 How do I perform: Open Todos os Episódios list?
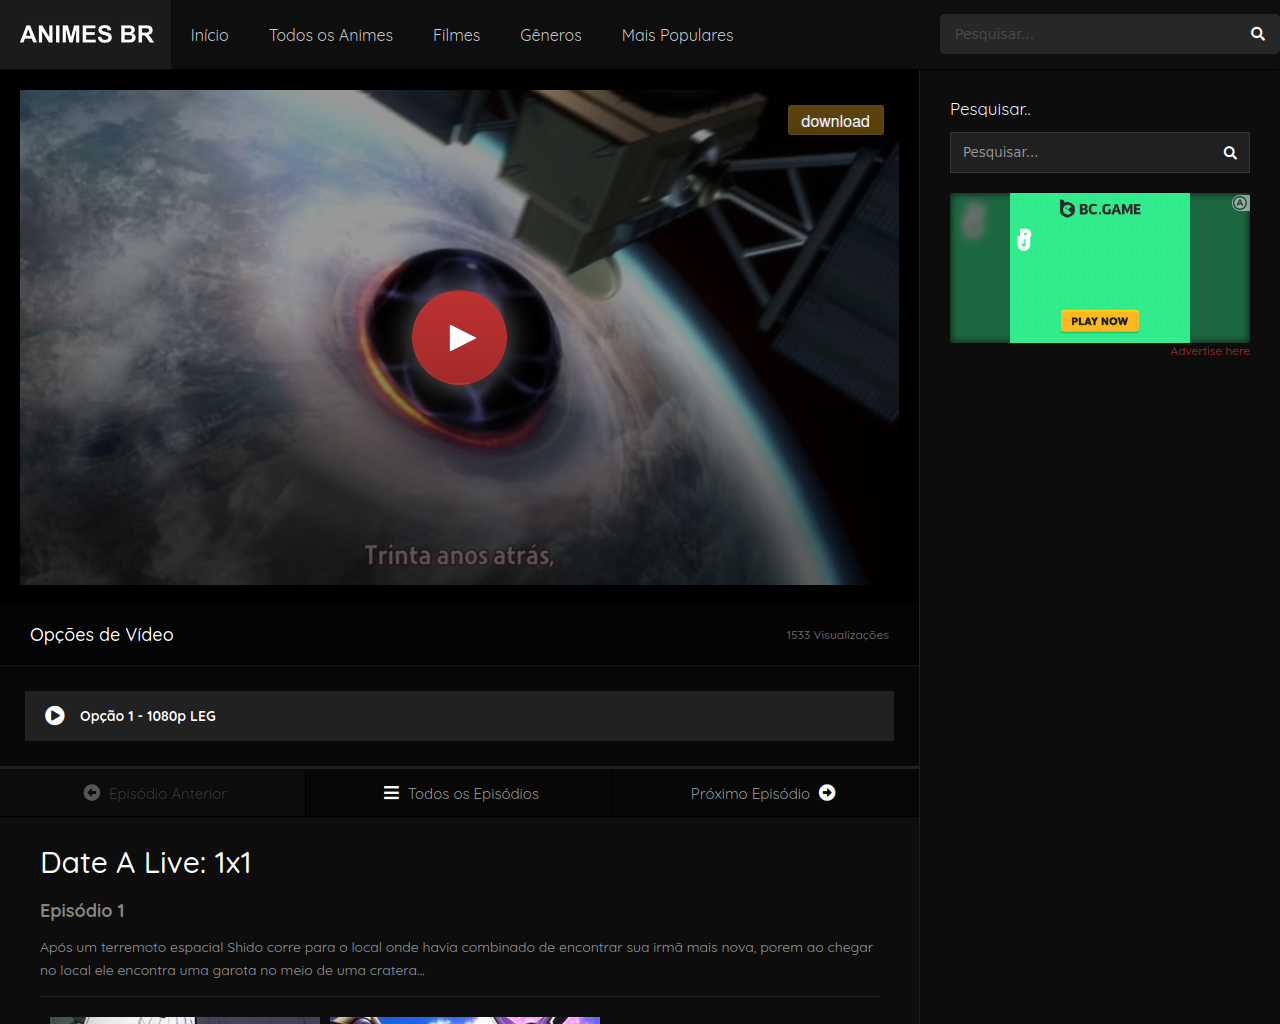coord(460,793)
